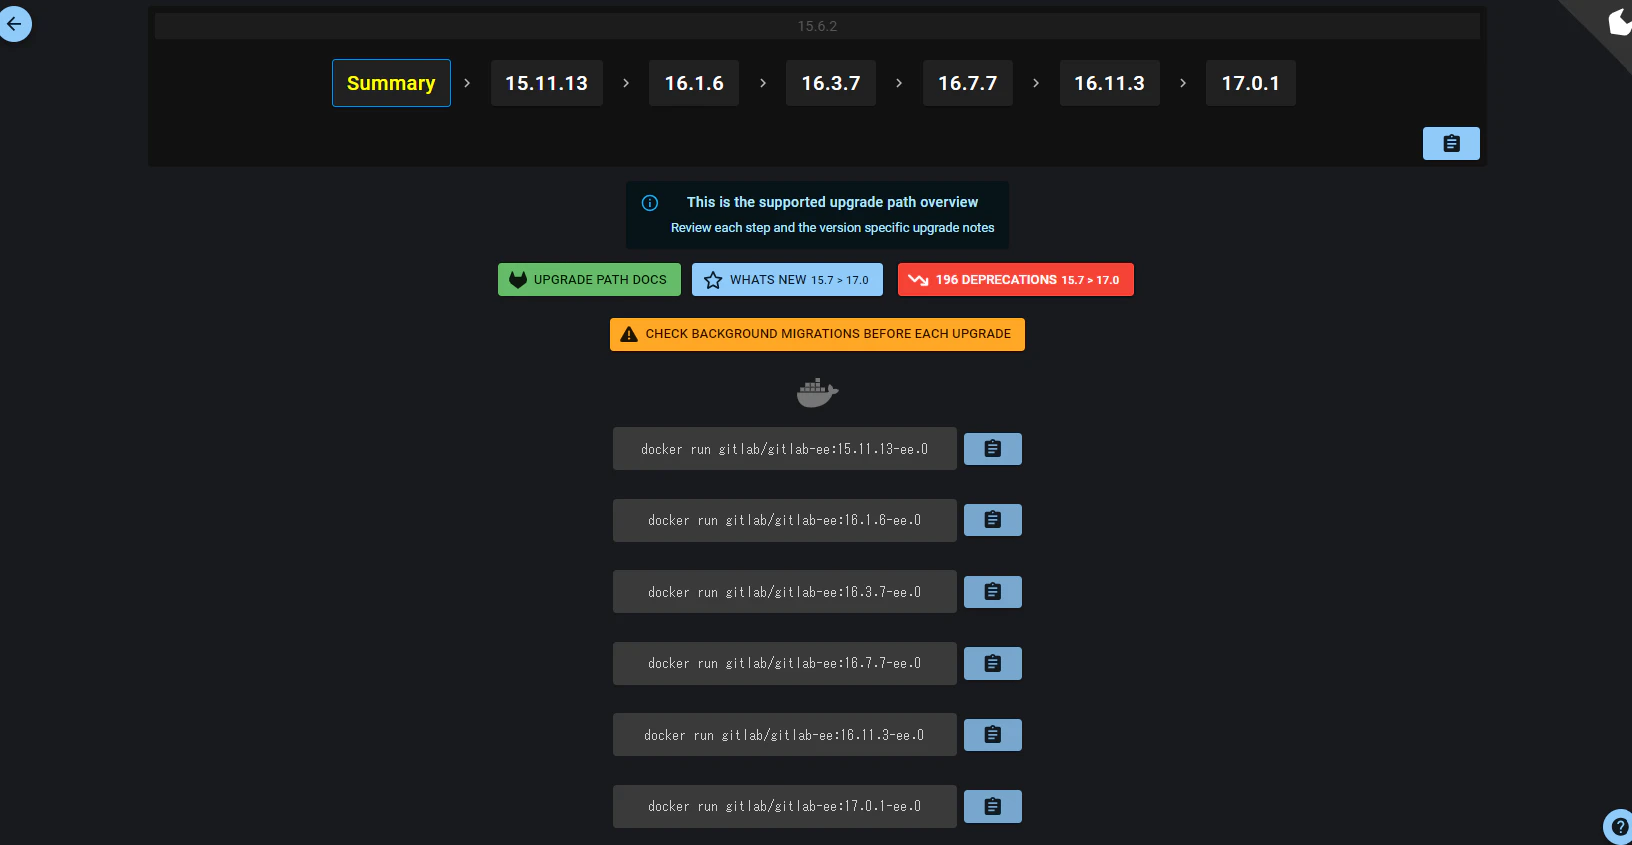Select the docker run 17.0.1-ee.0 command text

pyautogui.click(x=785, y=806)
